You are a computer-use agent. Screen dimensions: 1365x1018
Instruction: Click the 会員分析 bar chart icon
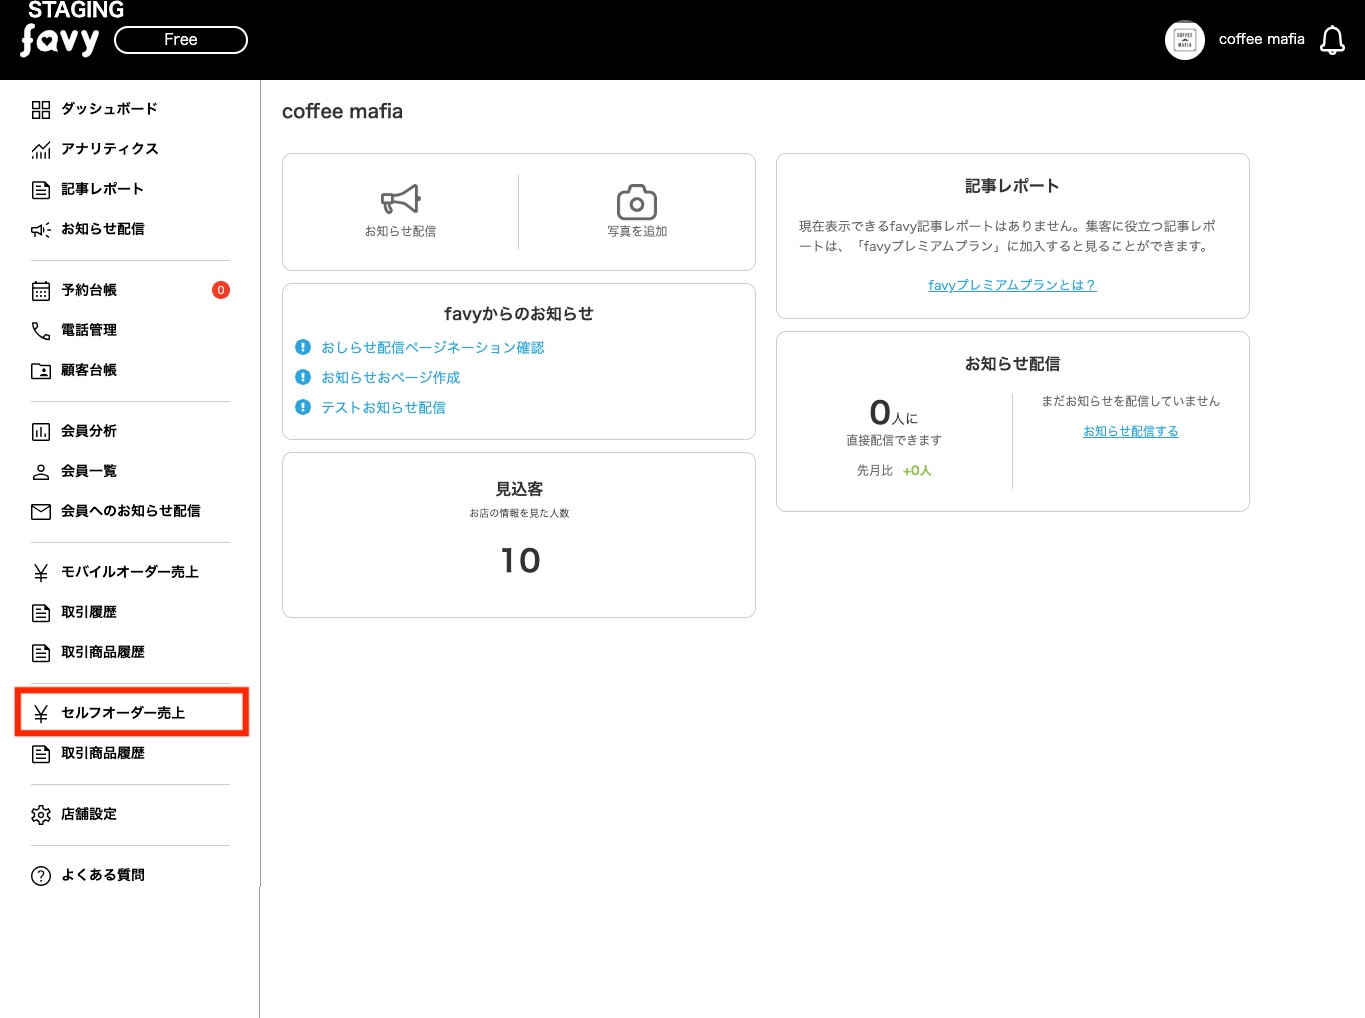click(41, 432)
